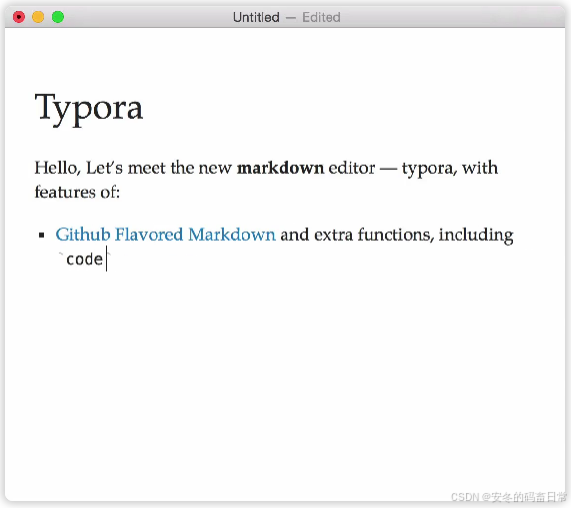Close the Untitled window
Image resolution: width=571 pixels, height=508 pixels.
[19, 17]
